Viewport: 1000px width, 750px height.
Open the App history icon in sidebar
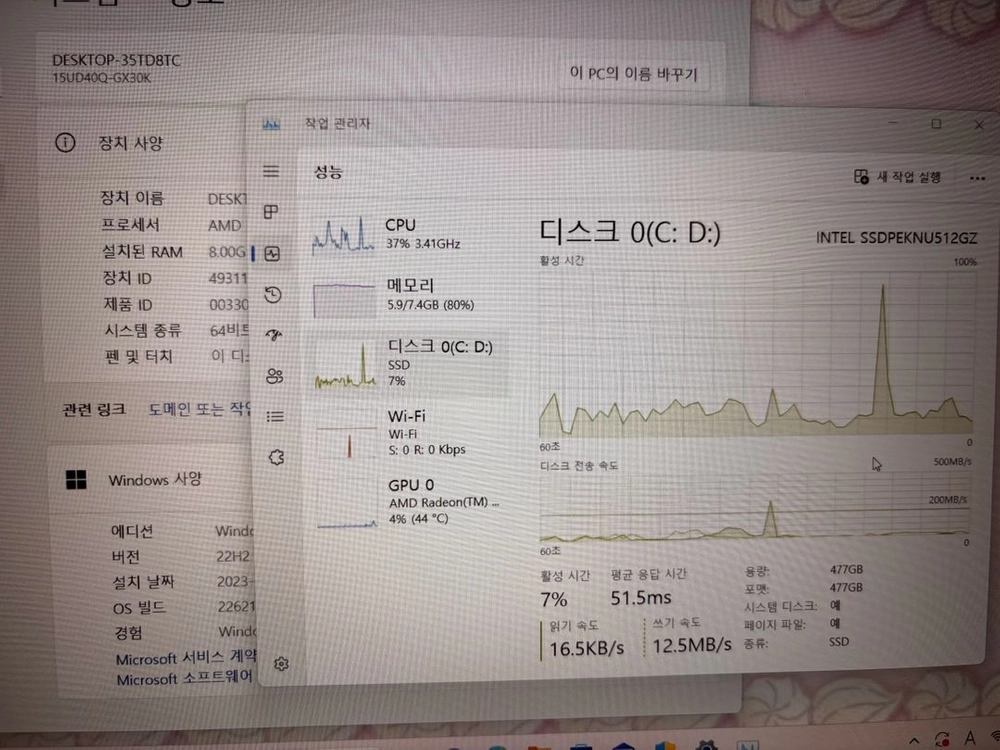coord(273,294)
